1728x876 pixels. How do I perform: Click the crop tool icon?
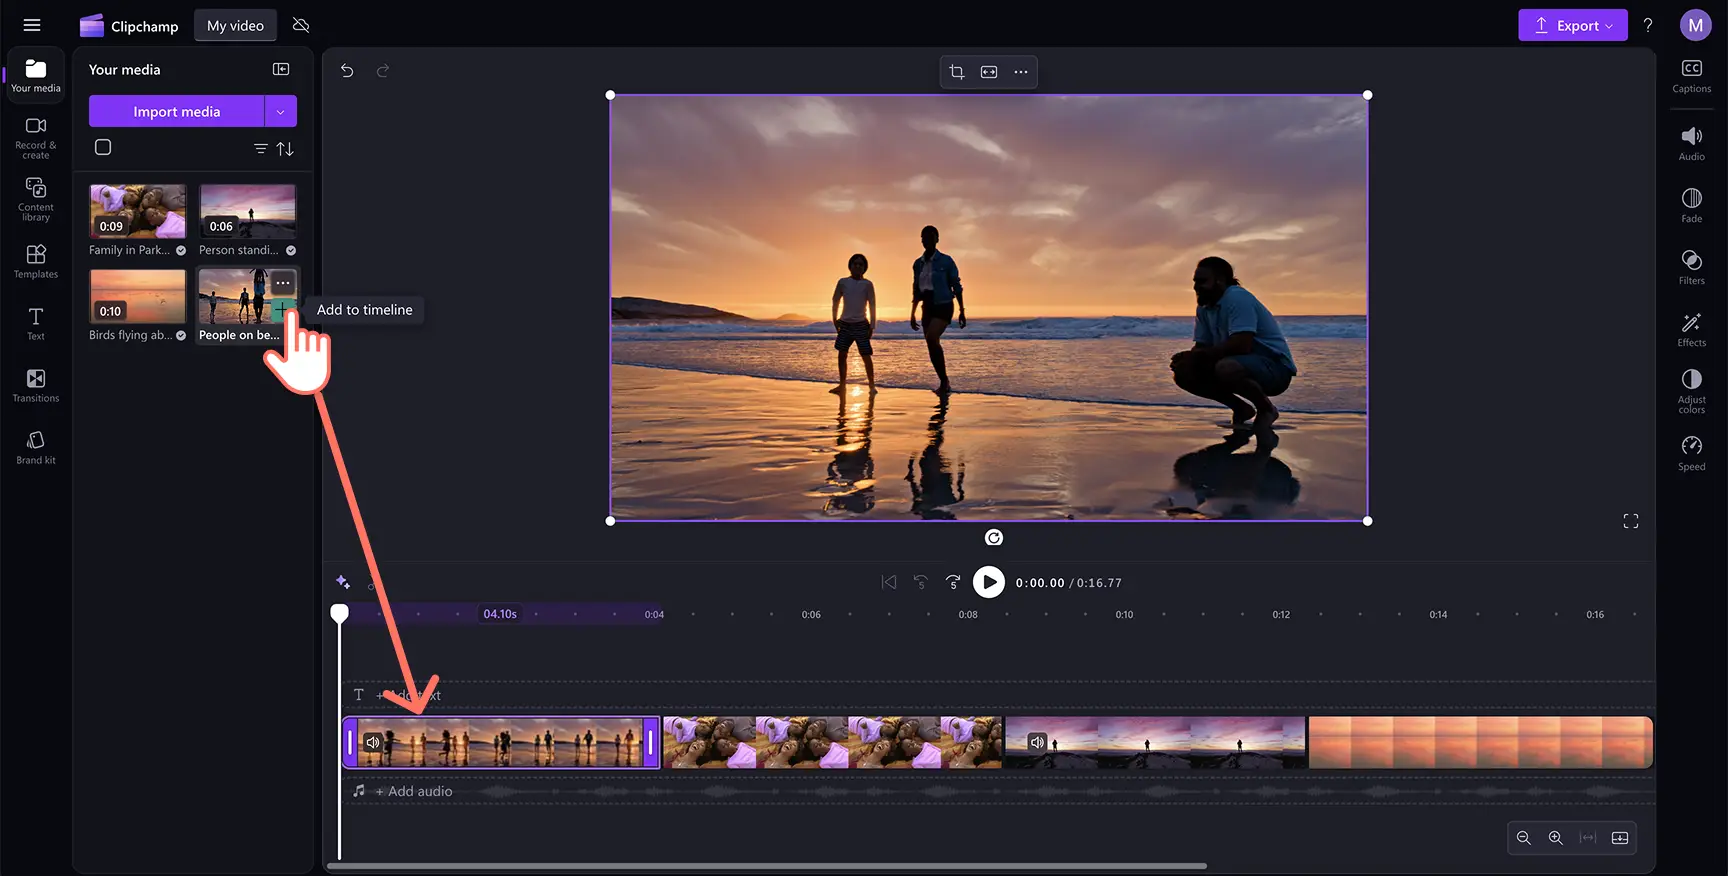957,72
